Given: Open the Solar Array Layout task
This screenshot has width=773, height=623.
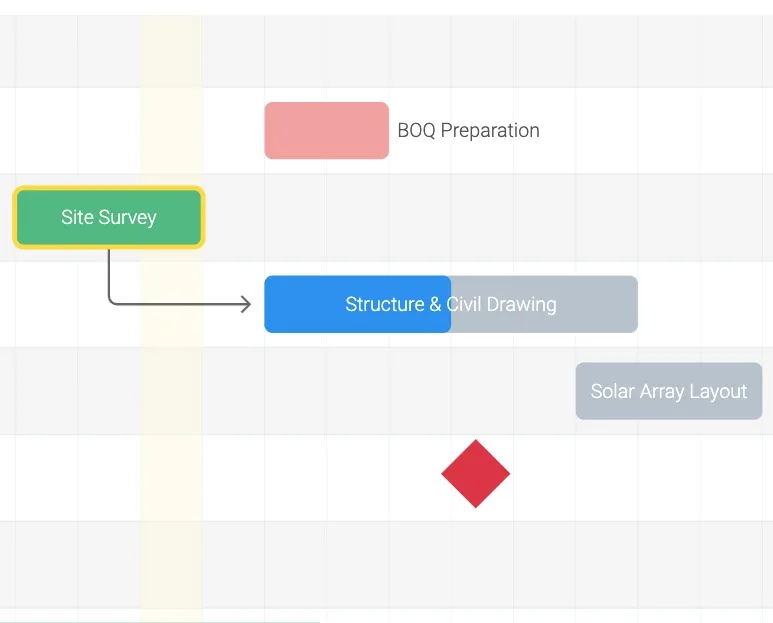Looking at the screenshot, I should [668, 391].
